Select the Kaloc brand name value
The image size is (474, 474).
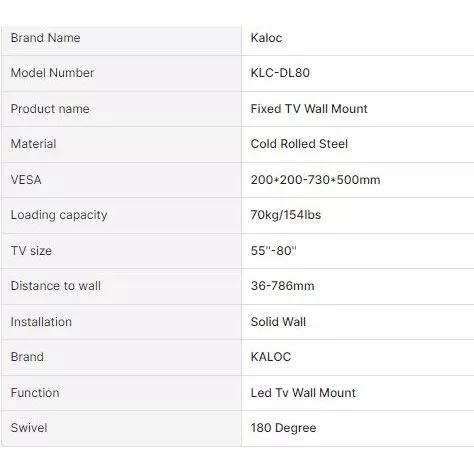point(266,38)
